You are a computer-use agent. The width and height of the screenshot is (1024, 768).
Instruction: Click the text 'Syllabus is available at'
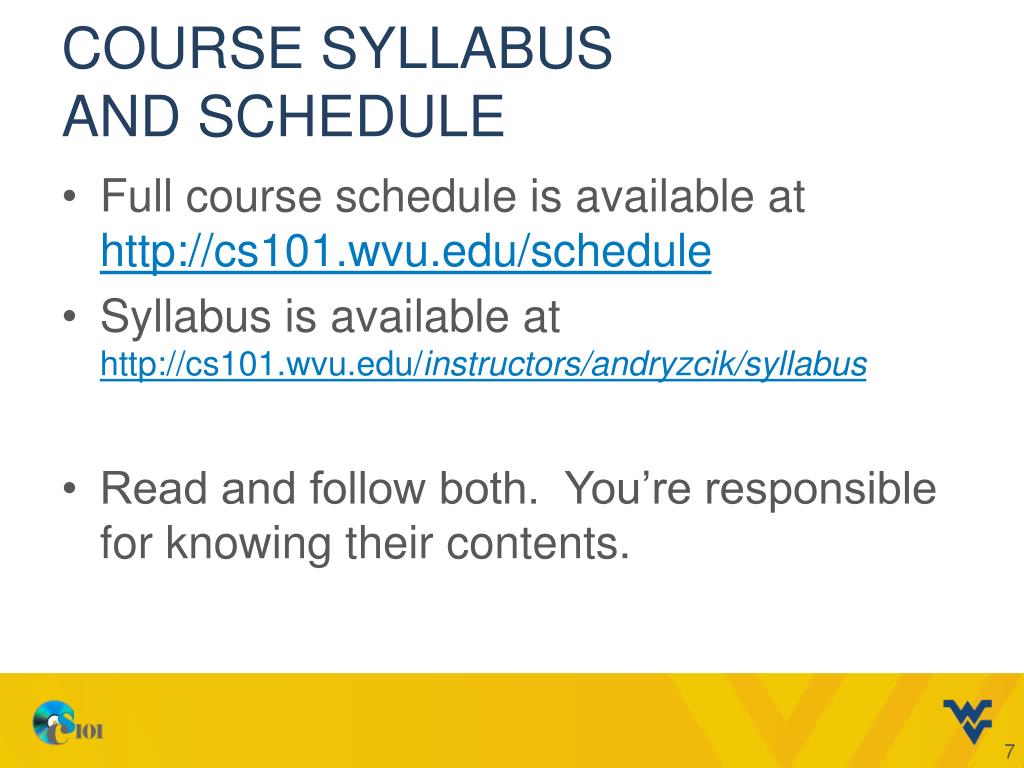click(330, 317)
